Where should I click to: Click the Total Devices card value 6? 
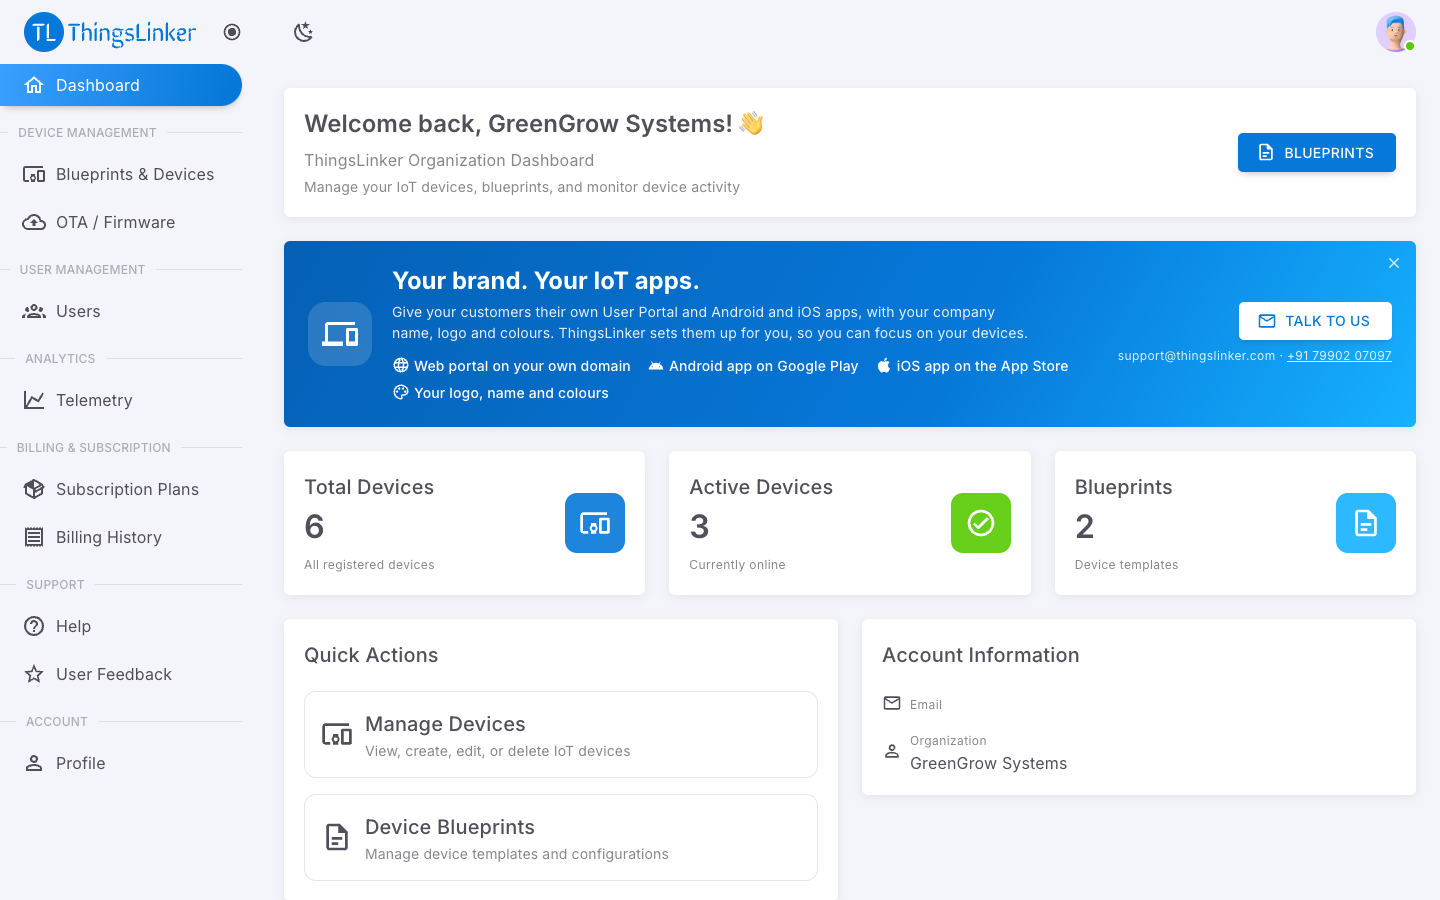(x=314, y=527)
